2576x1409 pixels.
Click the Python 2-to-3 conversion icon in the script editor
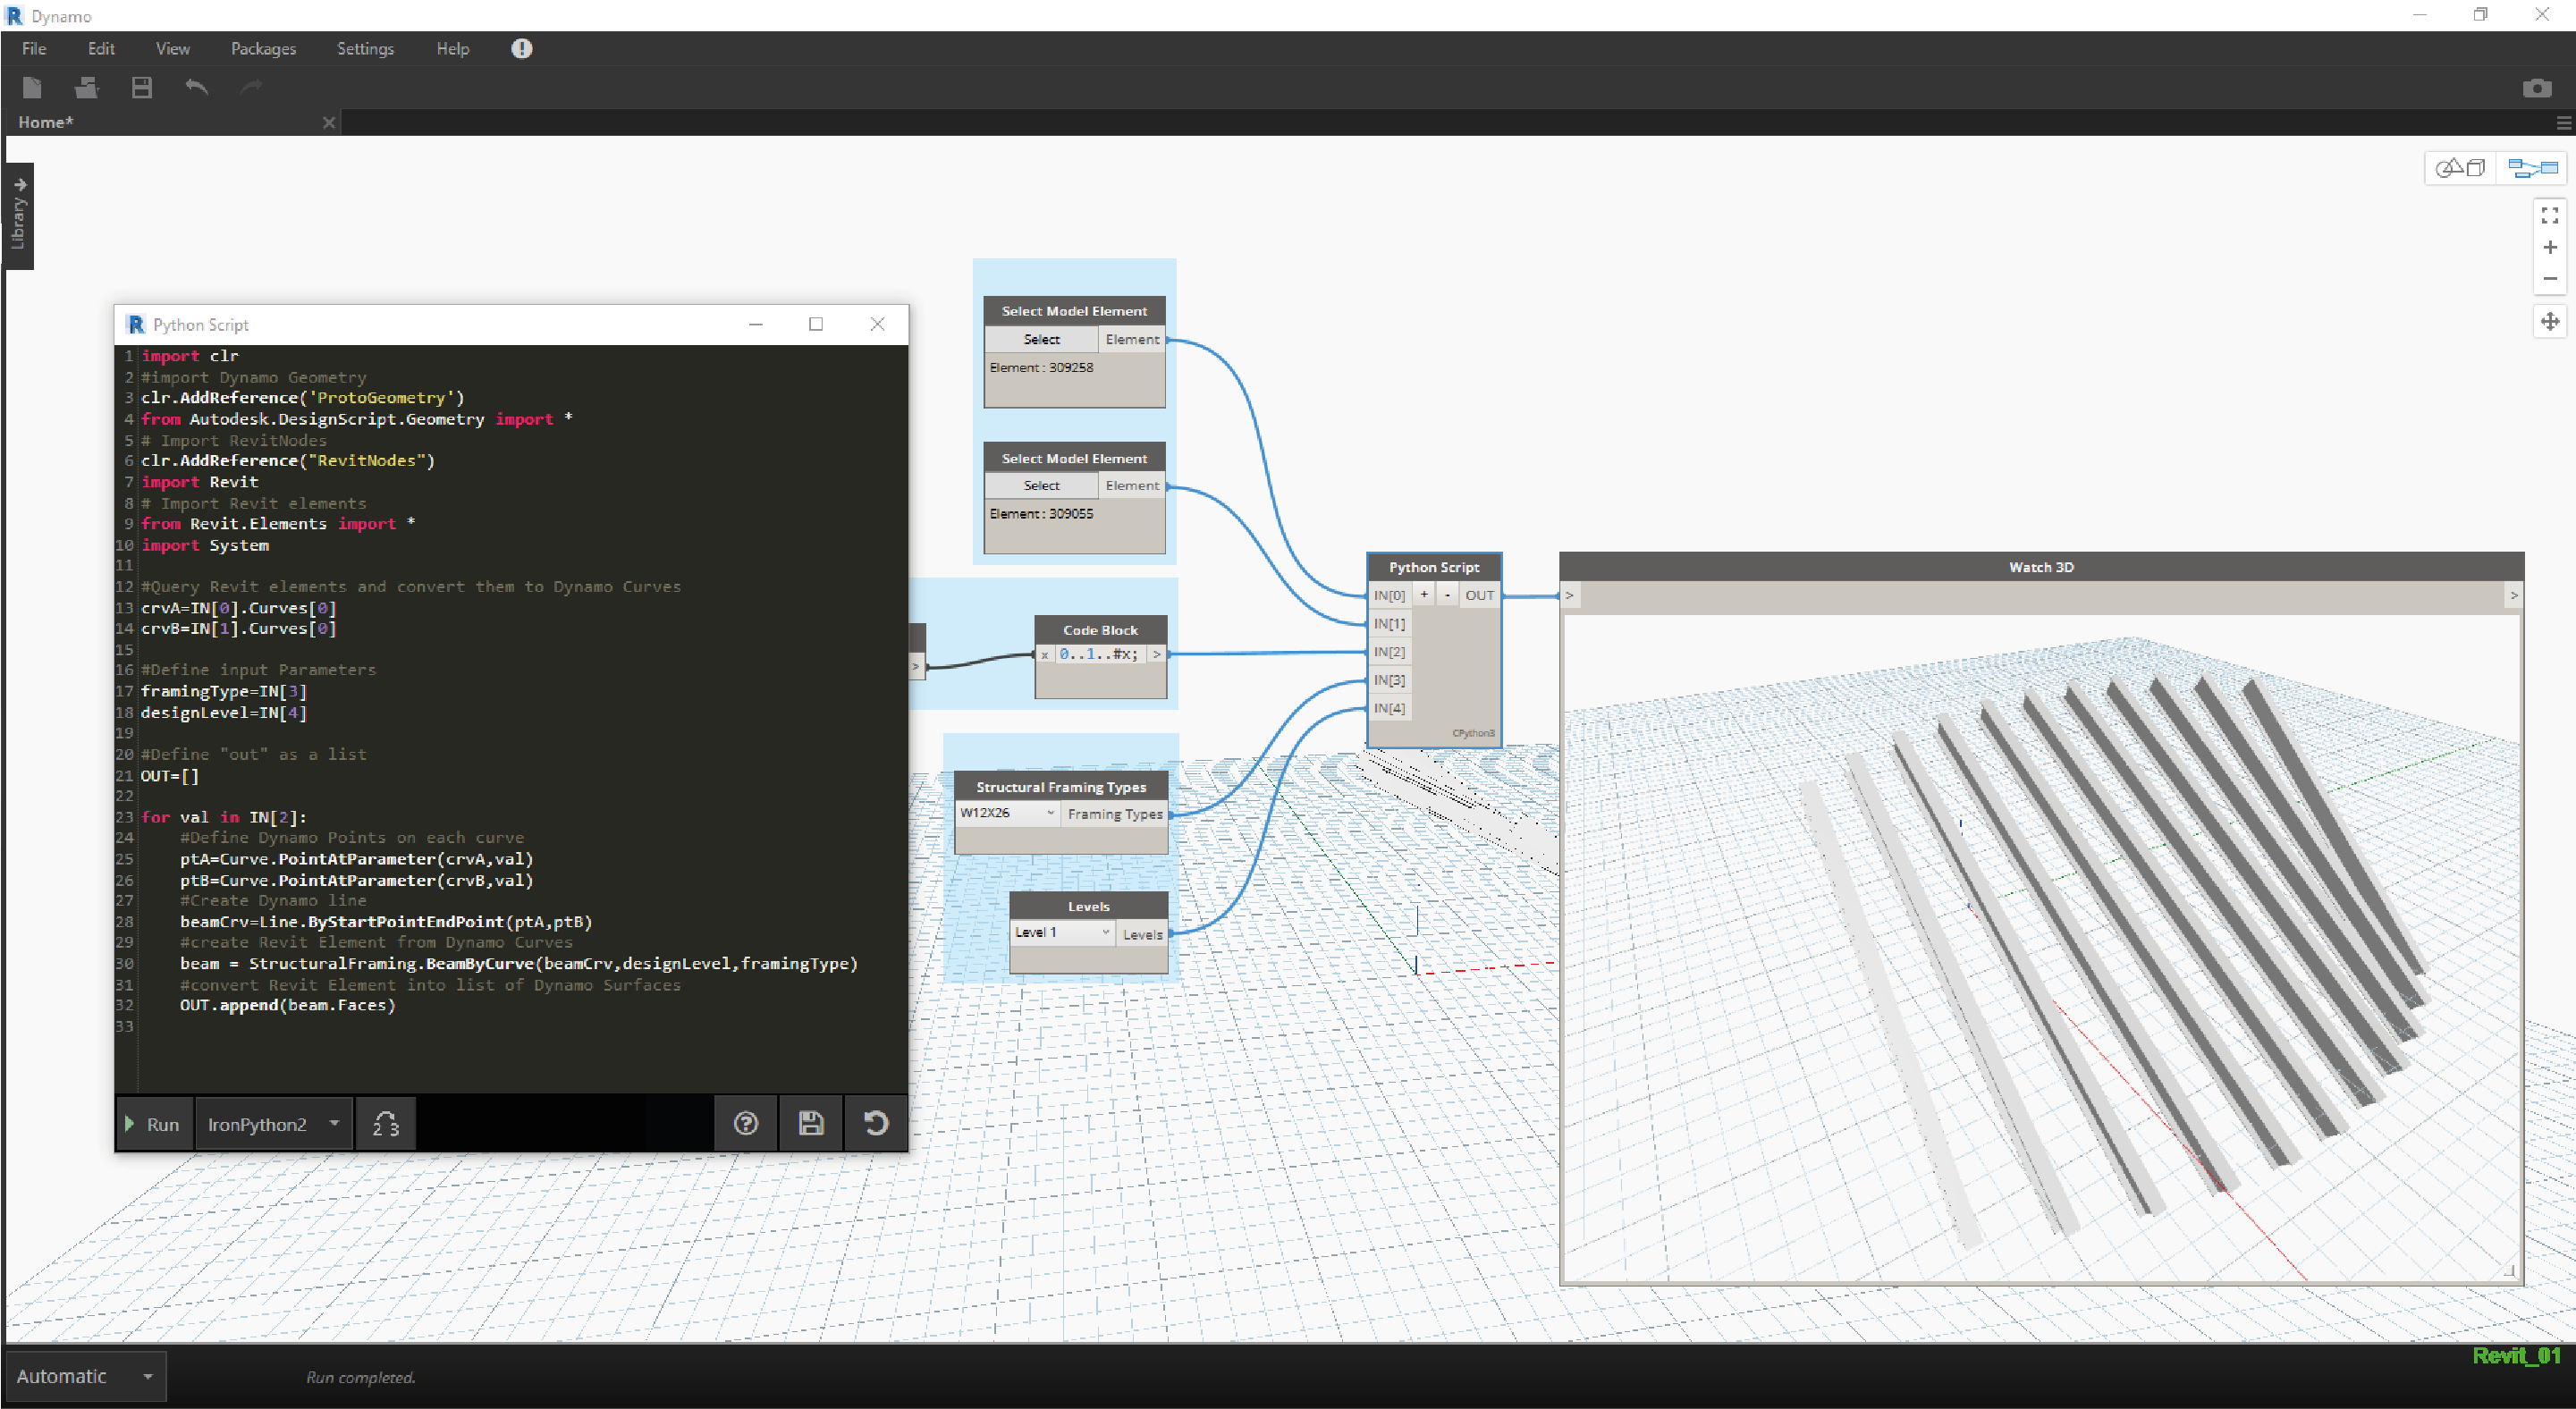click(x=385, y=1123)
